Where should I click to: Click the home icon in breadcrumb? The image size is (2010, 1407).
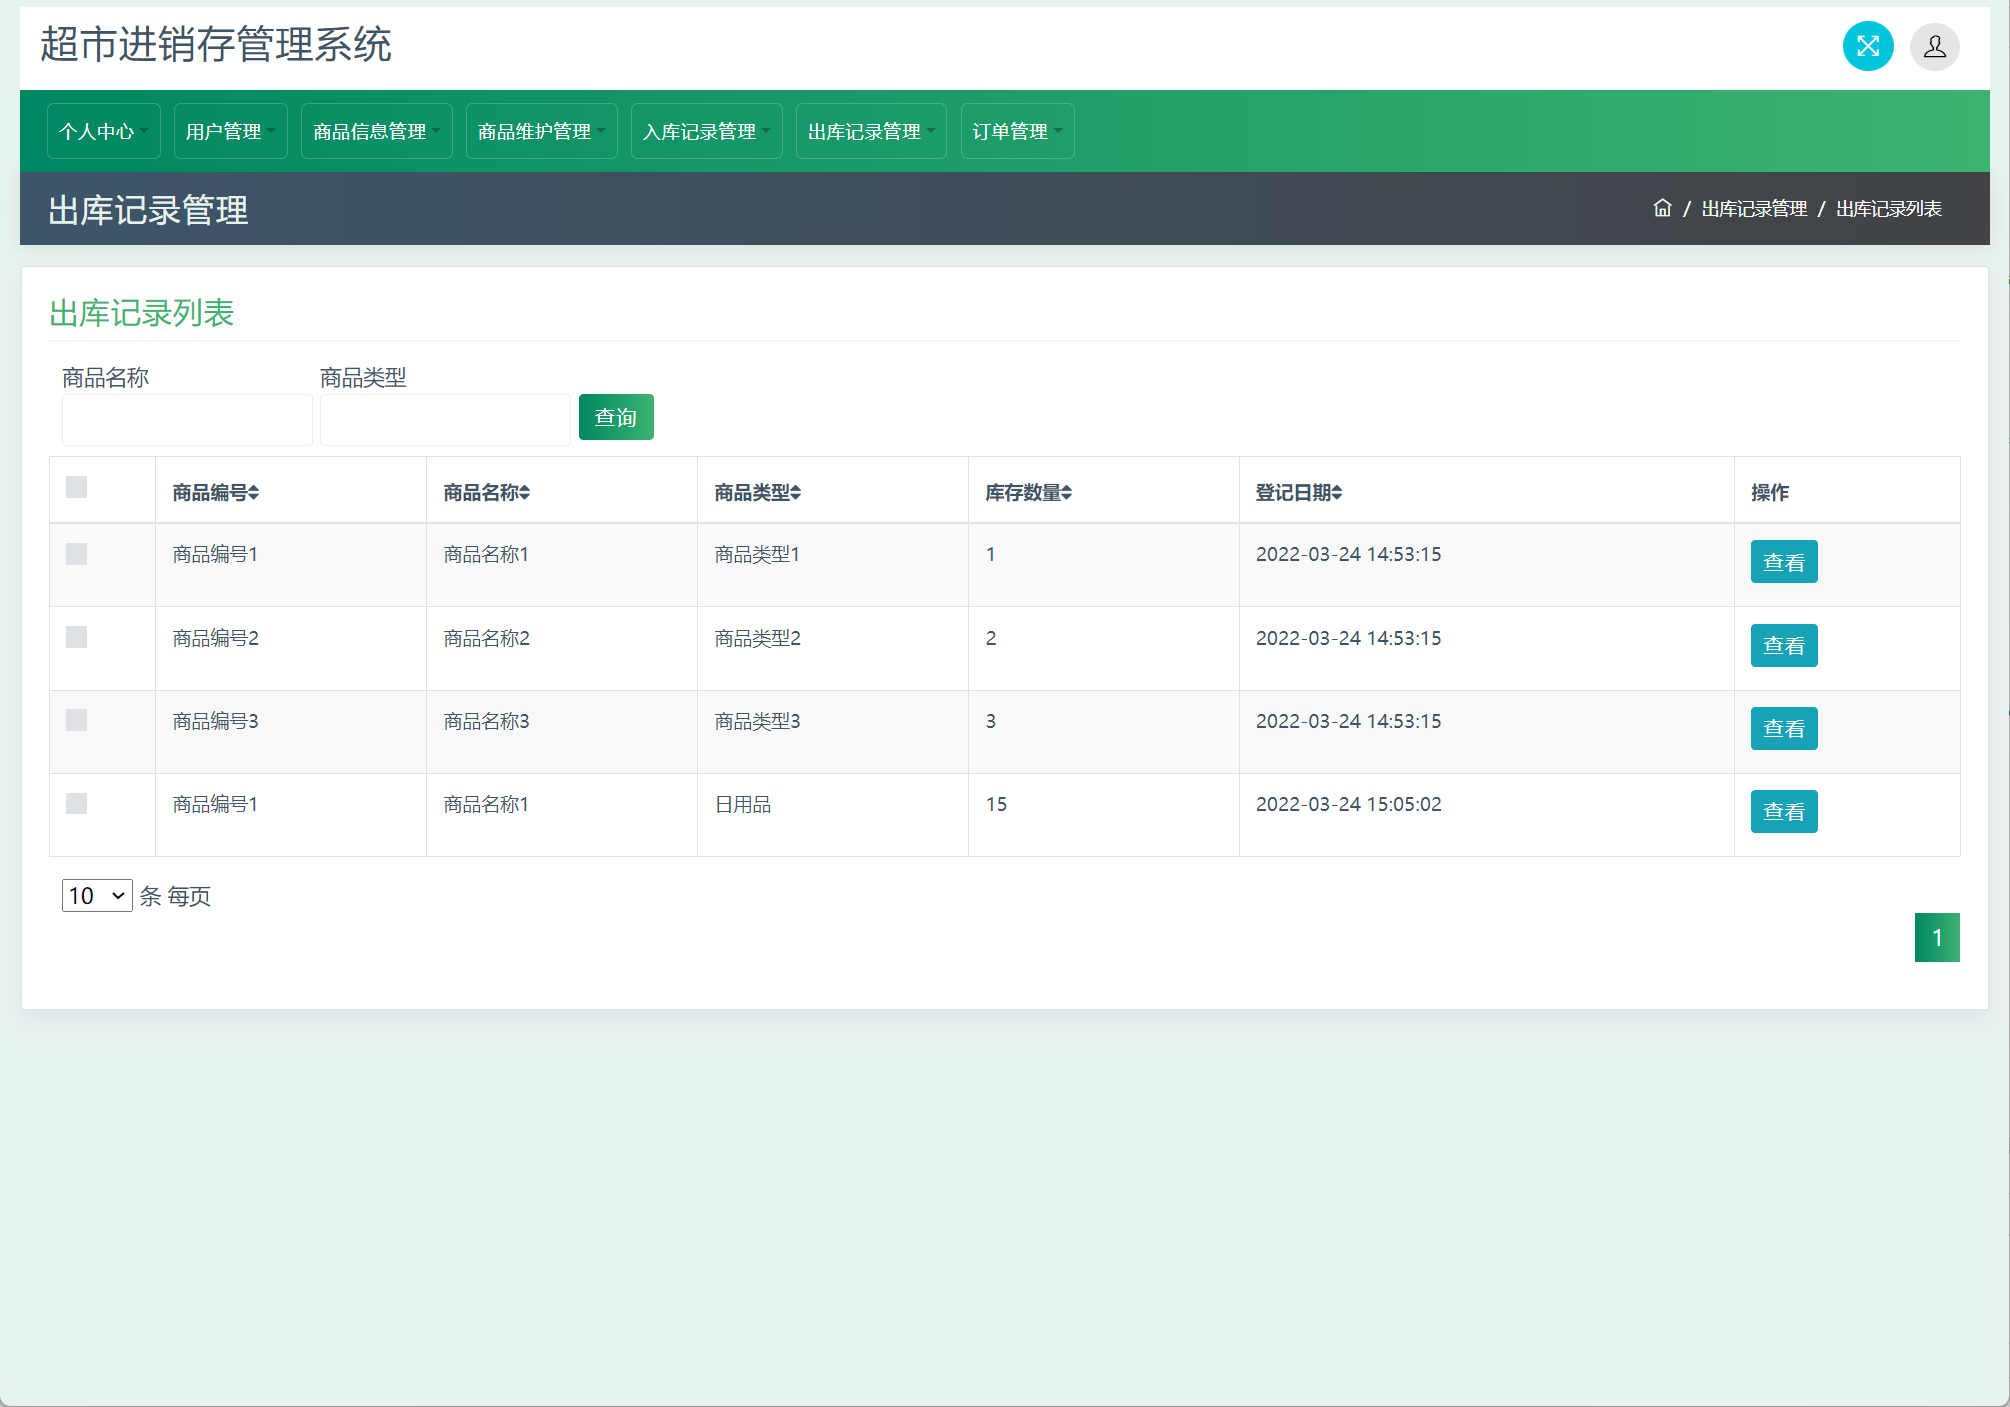coord(1662,208)
